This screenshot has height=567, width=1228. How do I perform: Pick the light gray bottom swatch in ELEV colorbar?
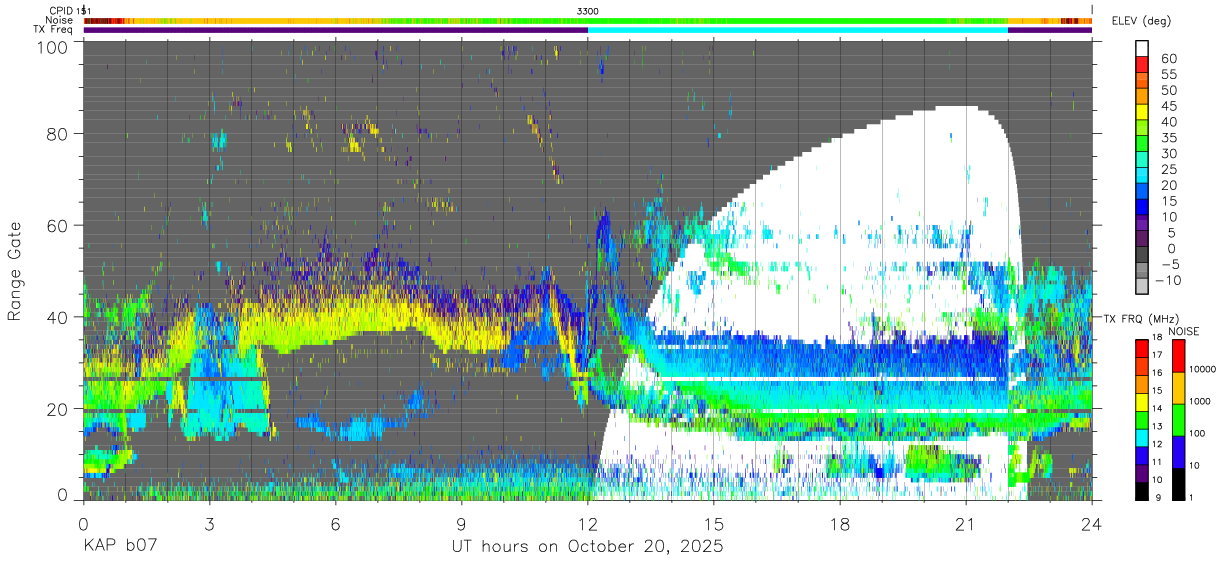[x=1142, y=287]
